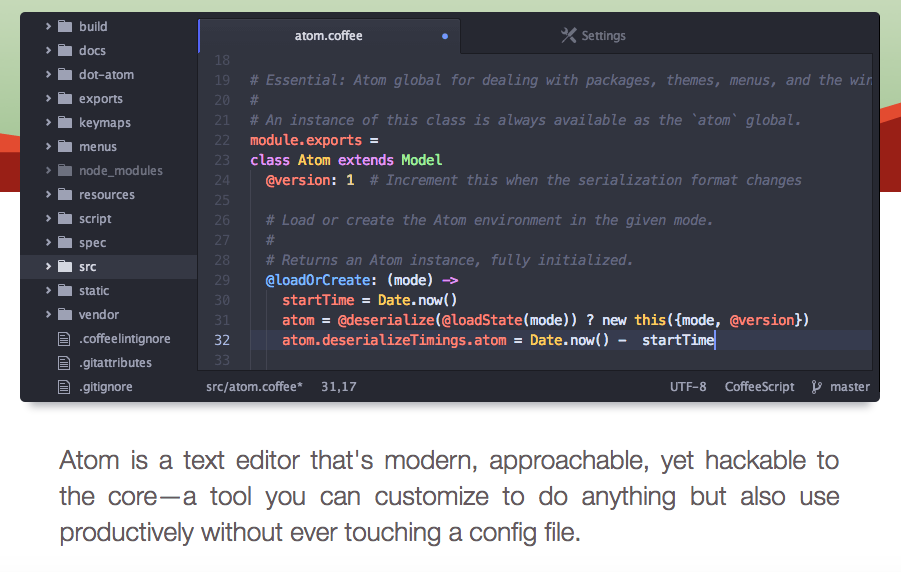Open the .gitignore file
The height and width of the screenshot is (572, 901).
tap(106, 387)
